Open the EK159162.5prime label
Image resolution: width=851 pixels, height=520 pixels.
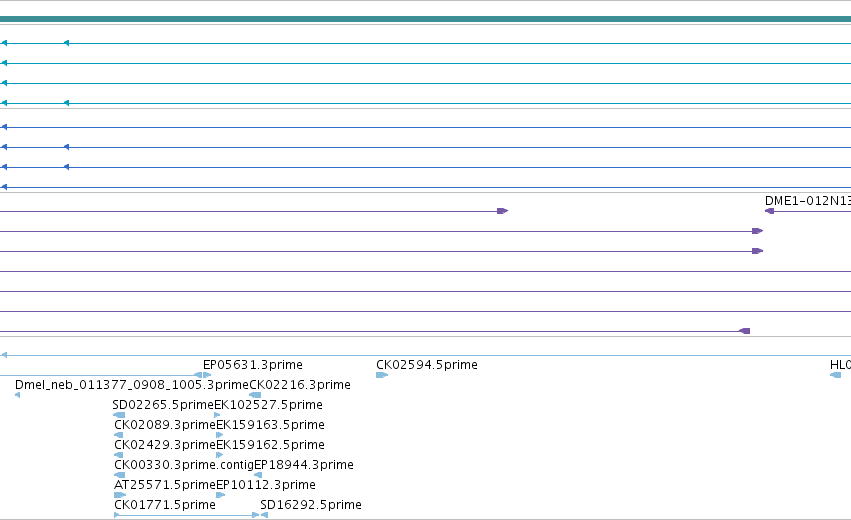pos(270,445)
